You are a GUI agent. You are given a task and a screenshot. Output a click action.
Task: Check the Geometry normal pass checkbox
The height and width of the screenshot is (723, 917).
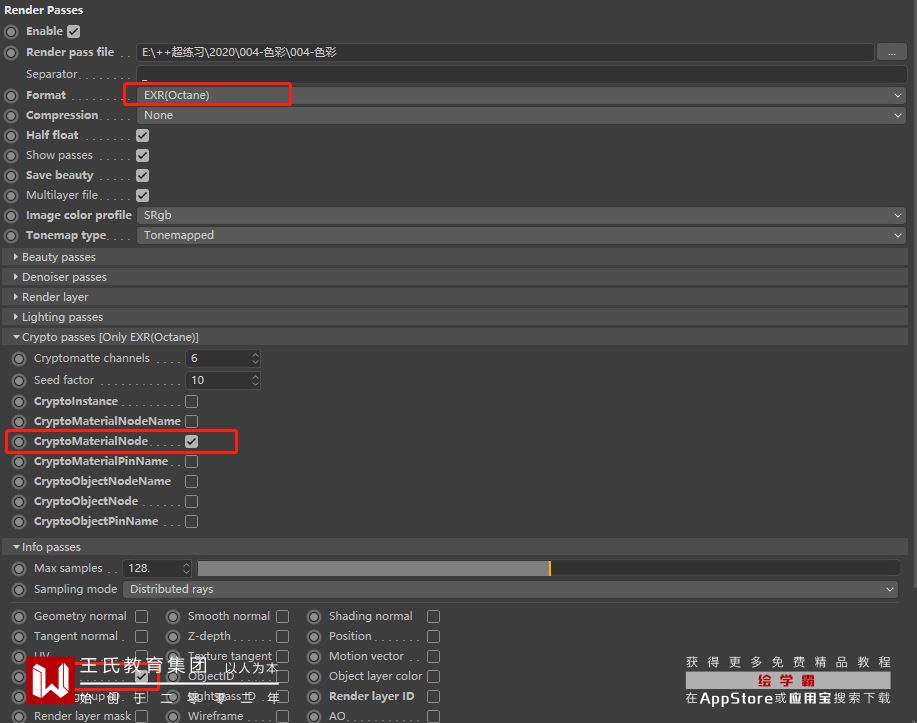[142, 617]
